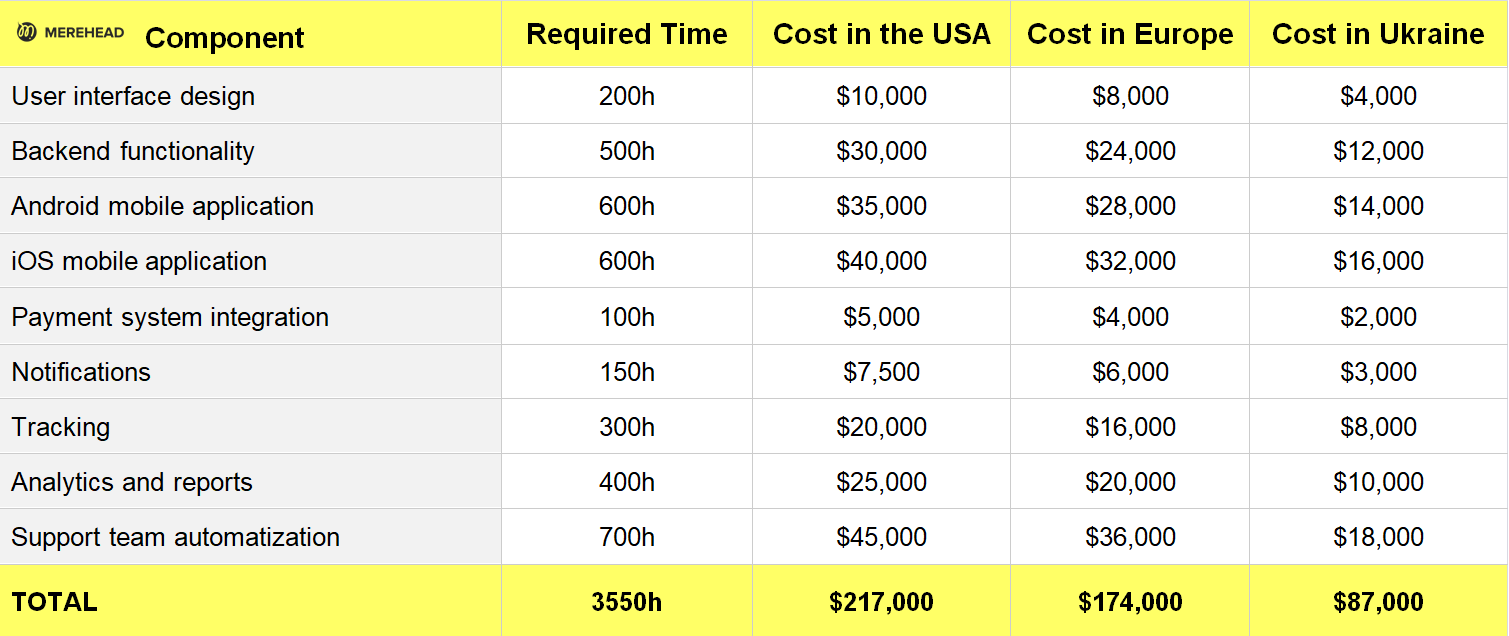
Task: Select the iOS mobile application label
Action: (139, 261)
